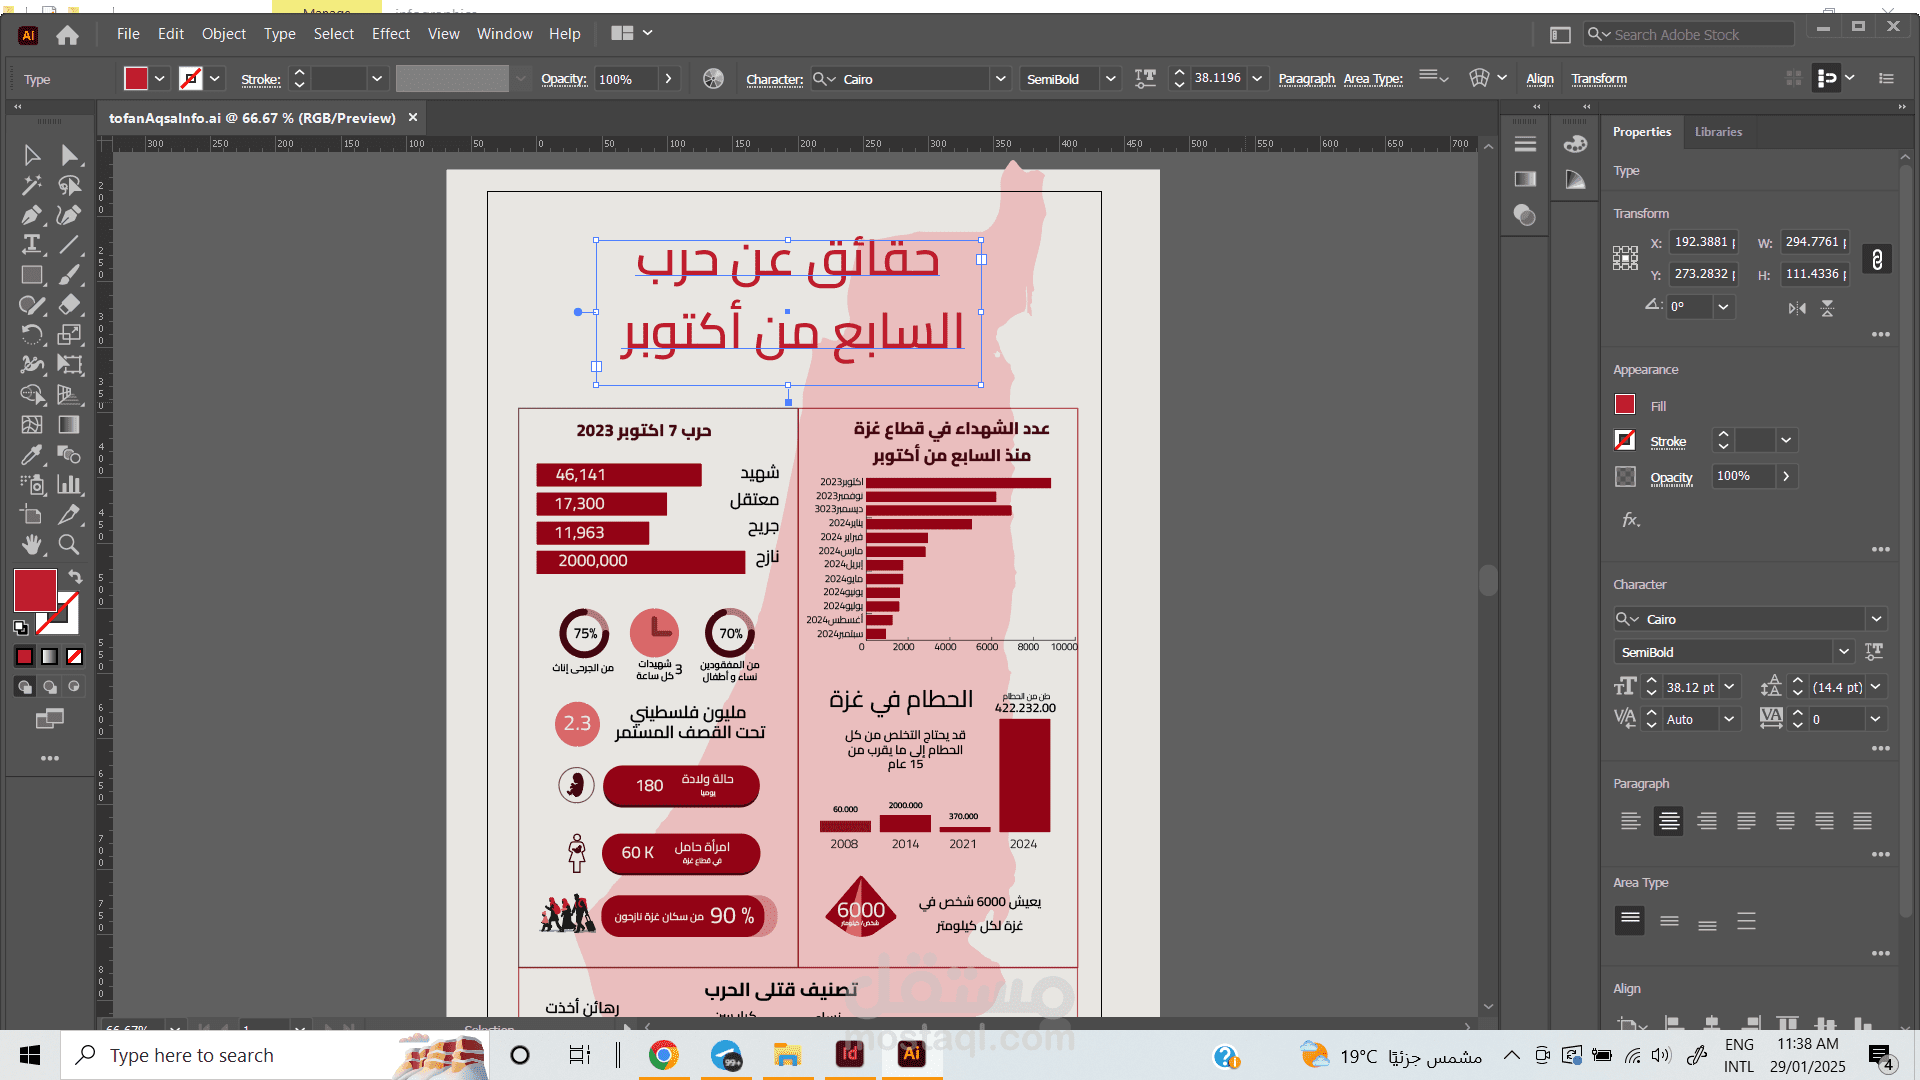Image resolution: width=1920 pixels, height=1080 pixels.
Task: Expand the Cairo font family dropdown in Properties
Action: pyautogui.click(x=1876, y=619)
